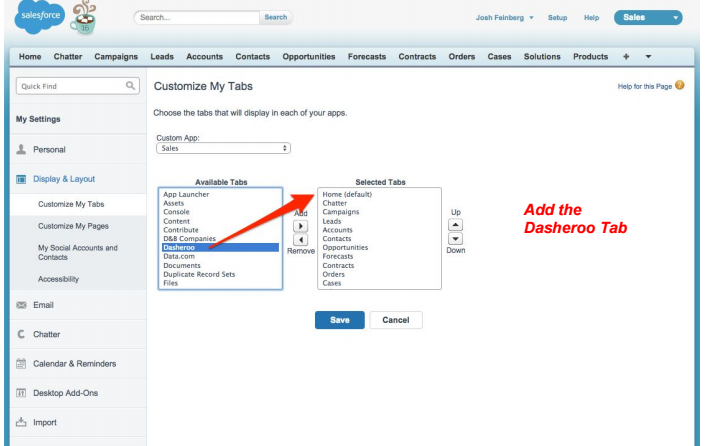
Task: Select Data.com in Available Tabs
Action: tap(179, 257)
